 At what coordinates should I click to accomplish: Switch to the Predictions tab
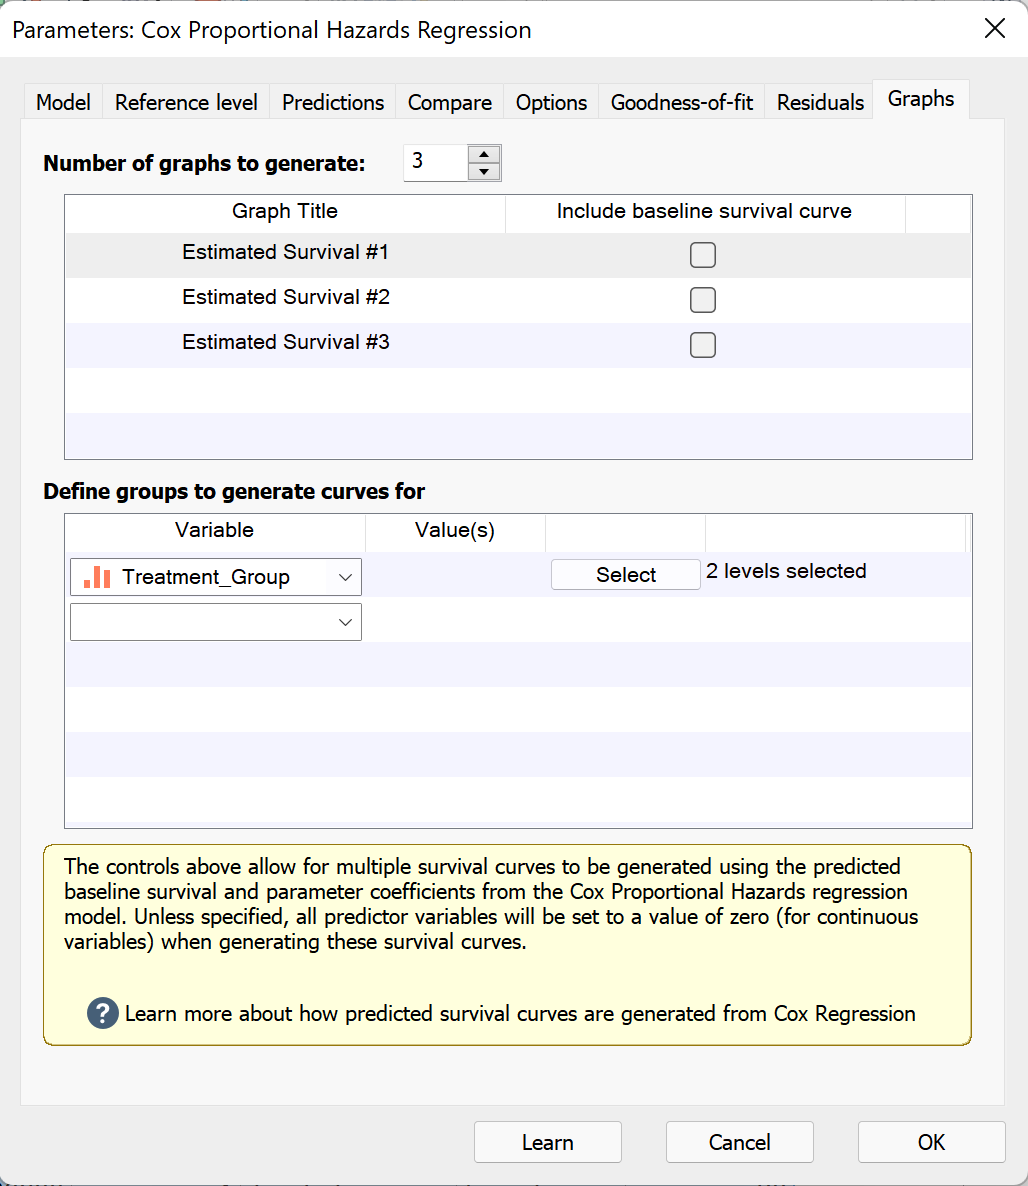(x=332, y=102)
